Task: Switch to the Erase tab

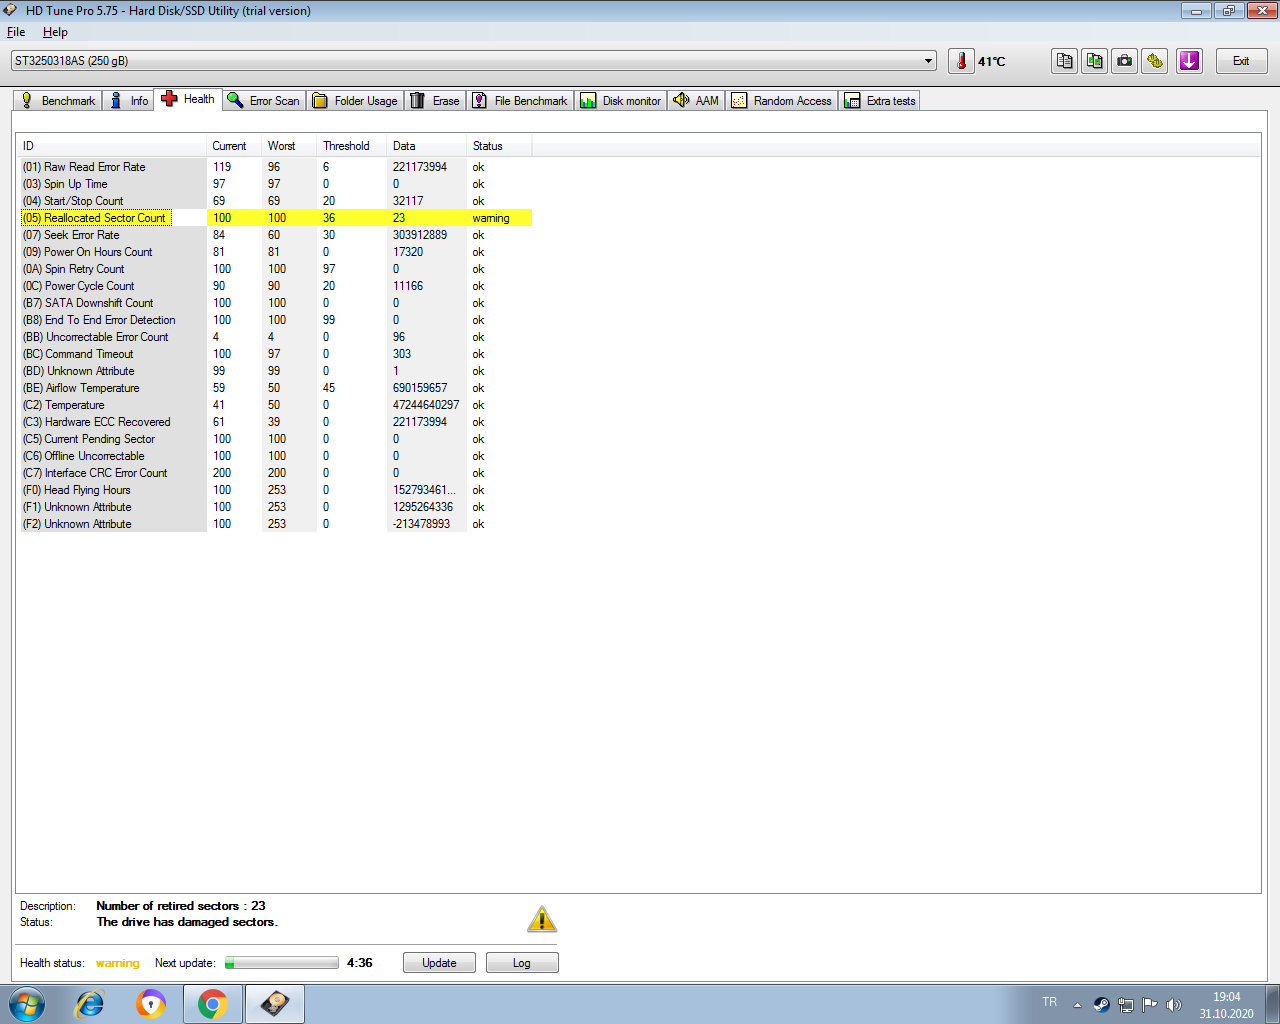Action: pyautogui.click(x=435, y=101)
